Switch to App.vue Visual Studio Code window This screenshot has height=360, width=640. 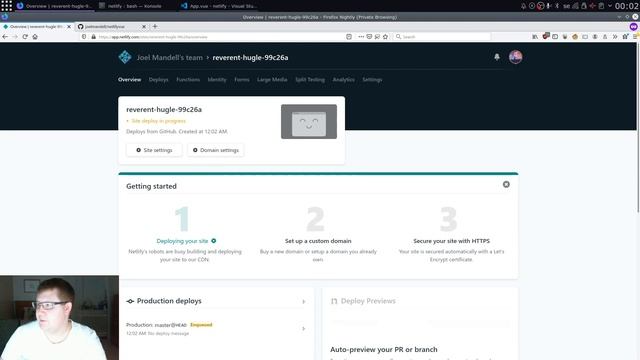[x=219, y=6]
